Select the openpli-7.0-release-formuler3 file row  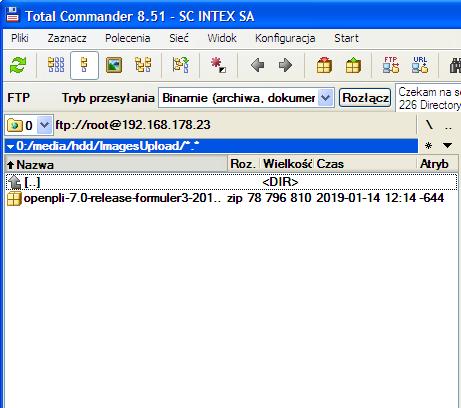pos(232,198)
